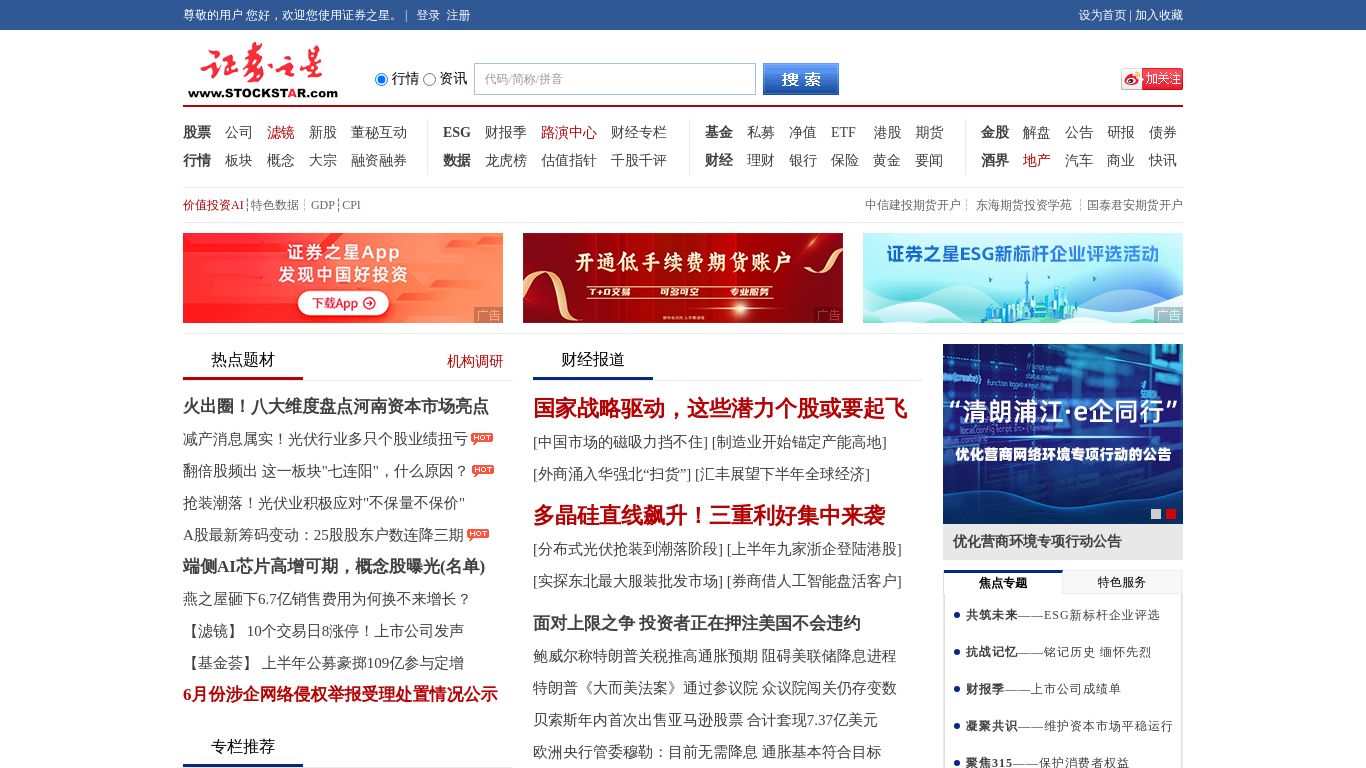Open the 开通低手续费期货账户 banner

point(683,278)
